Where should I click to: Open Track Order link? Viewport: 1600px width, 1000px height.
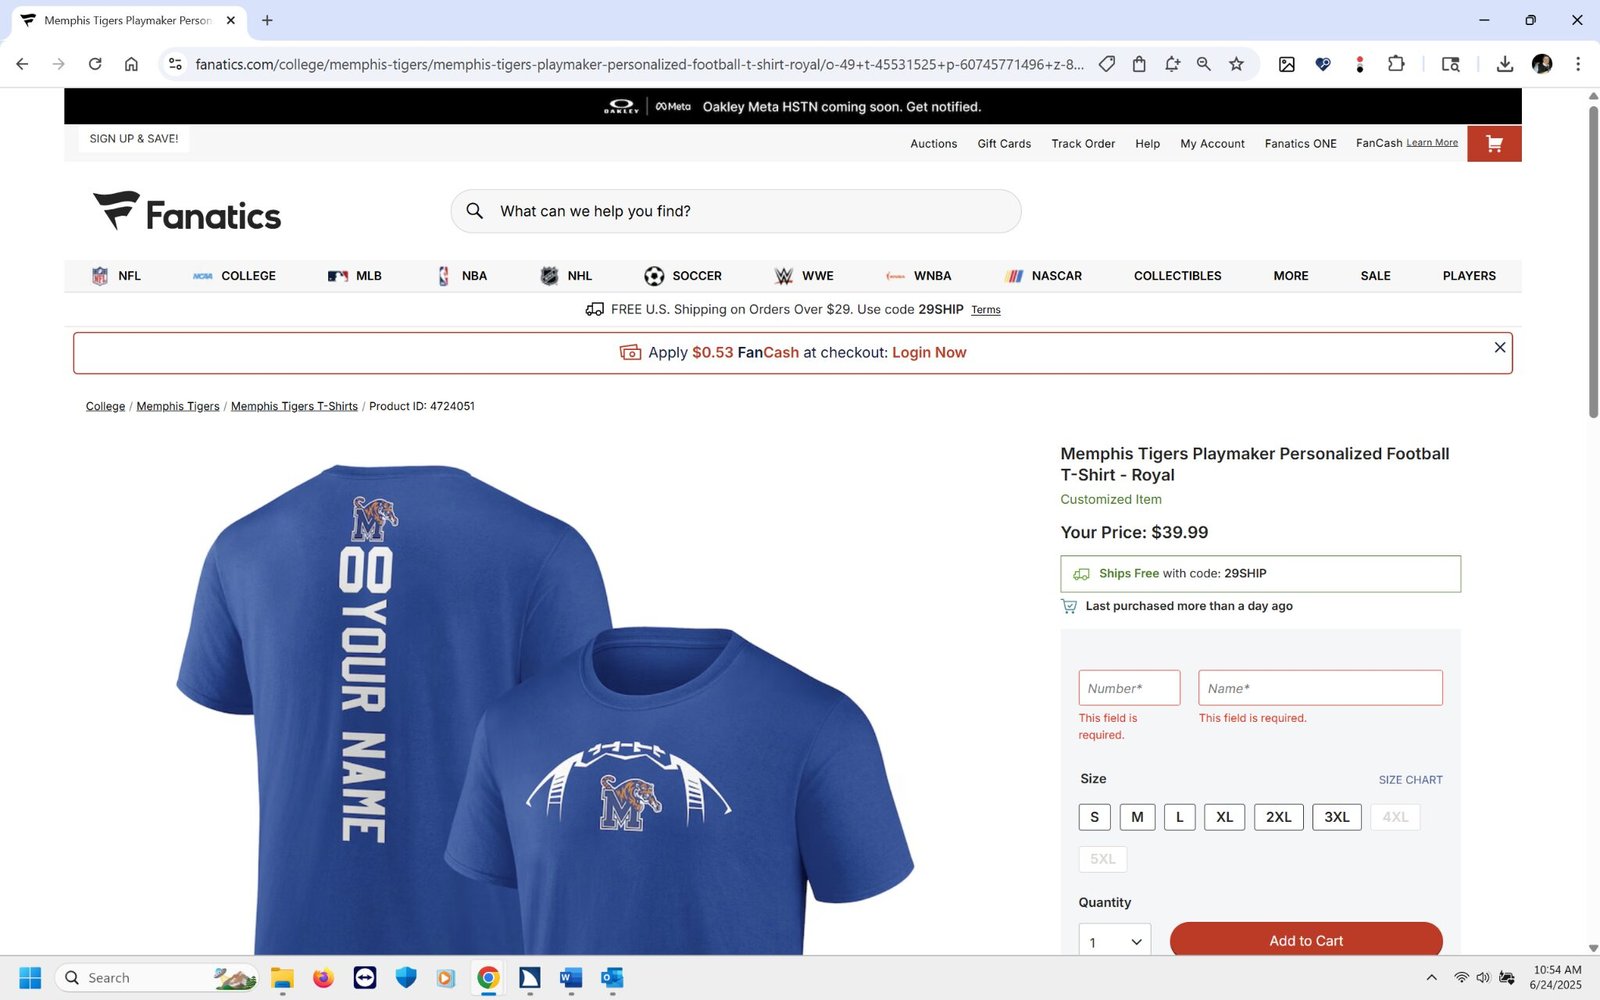[1083, 144]
